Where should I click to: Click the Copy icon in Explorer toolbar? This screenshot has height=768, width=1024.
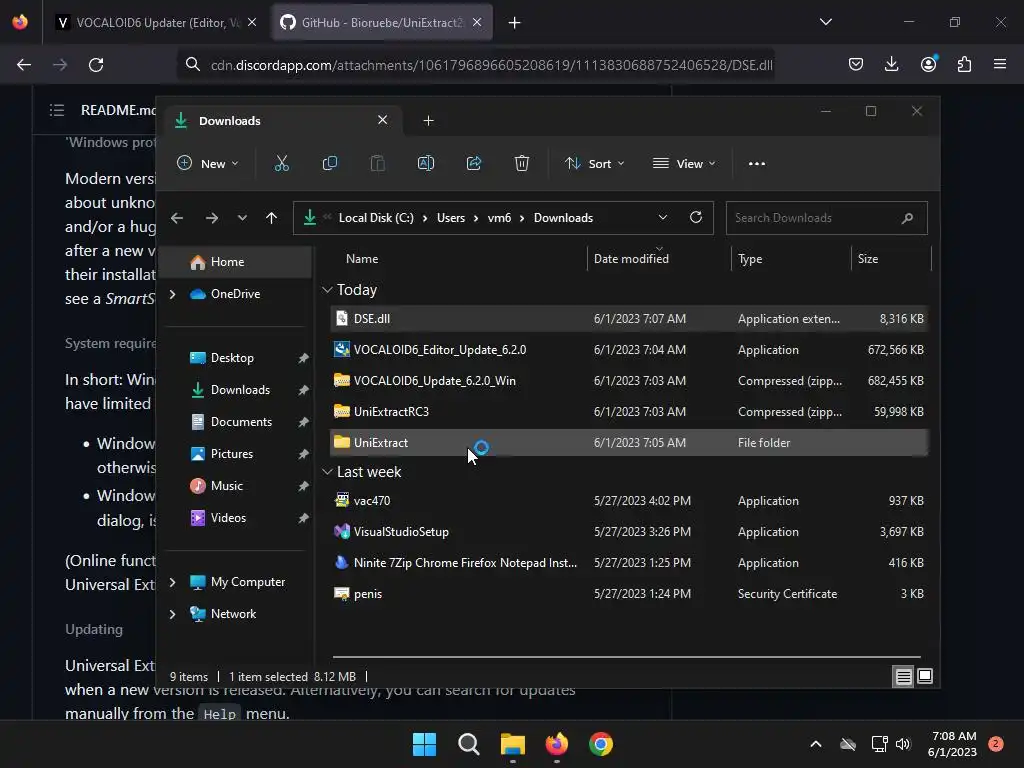coord(330,163)
